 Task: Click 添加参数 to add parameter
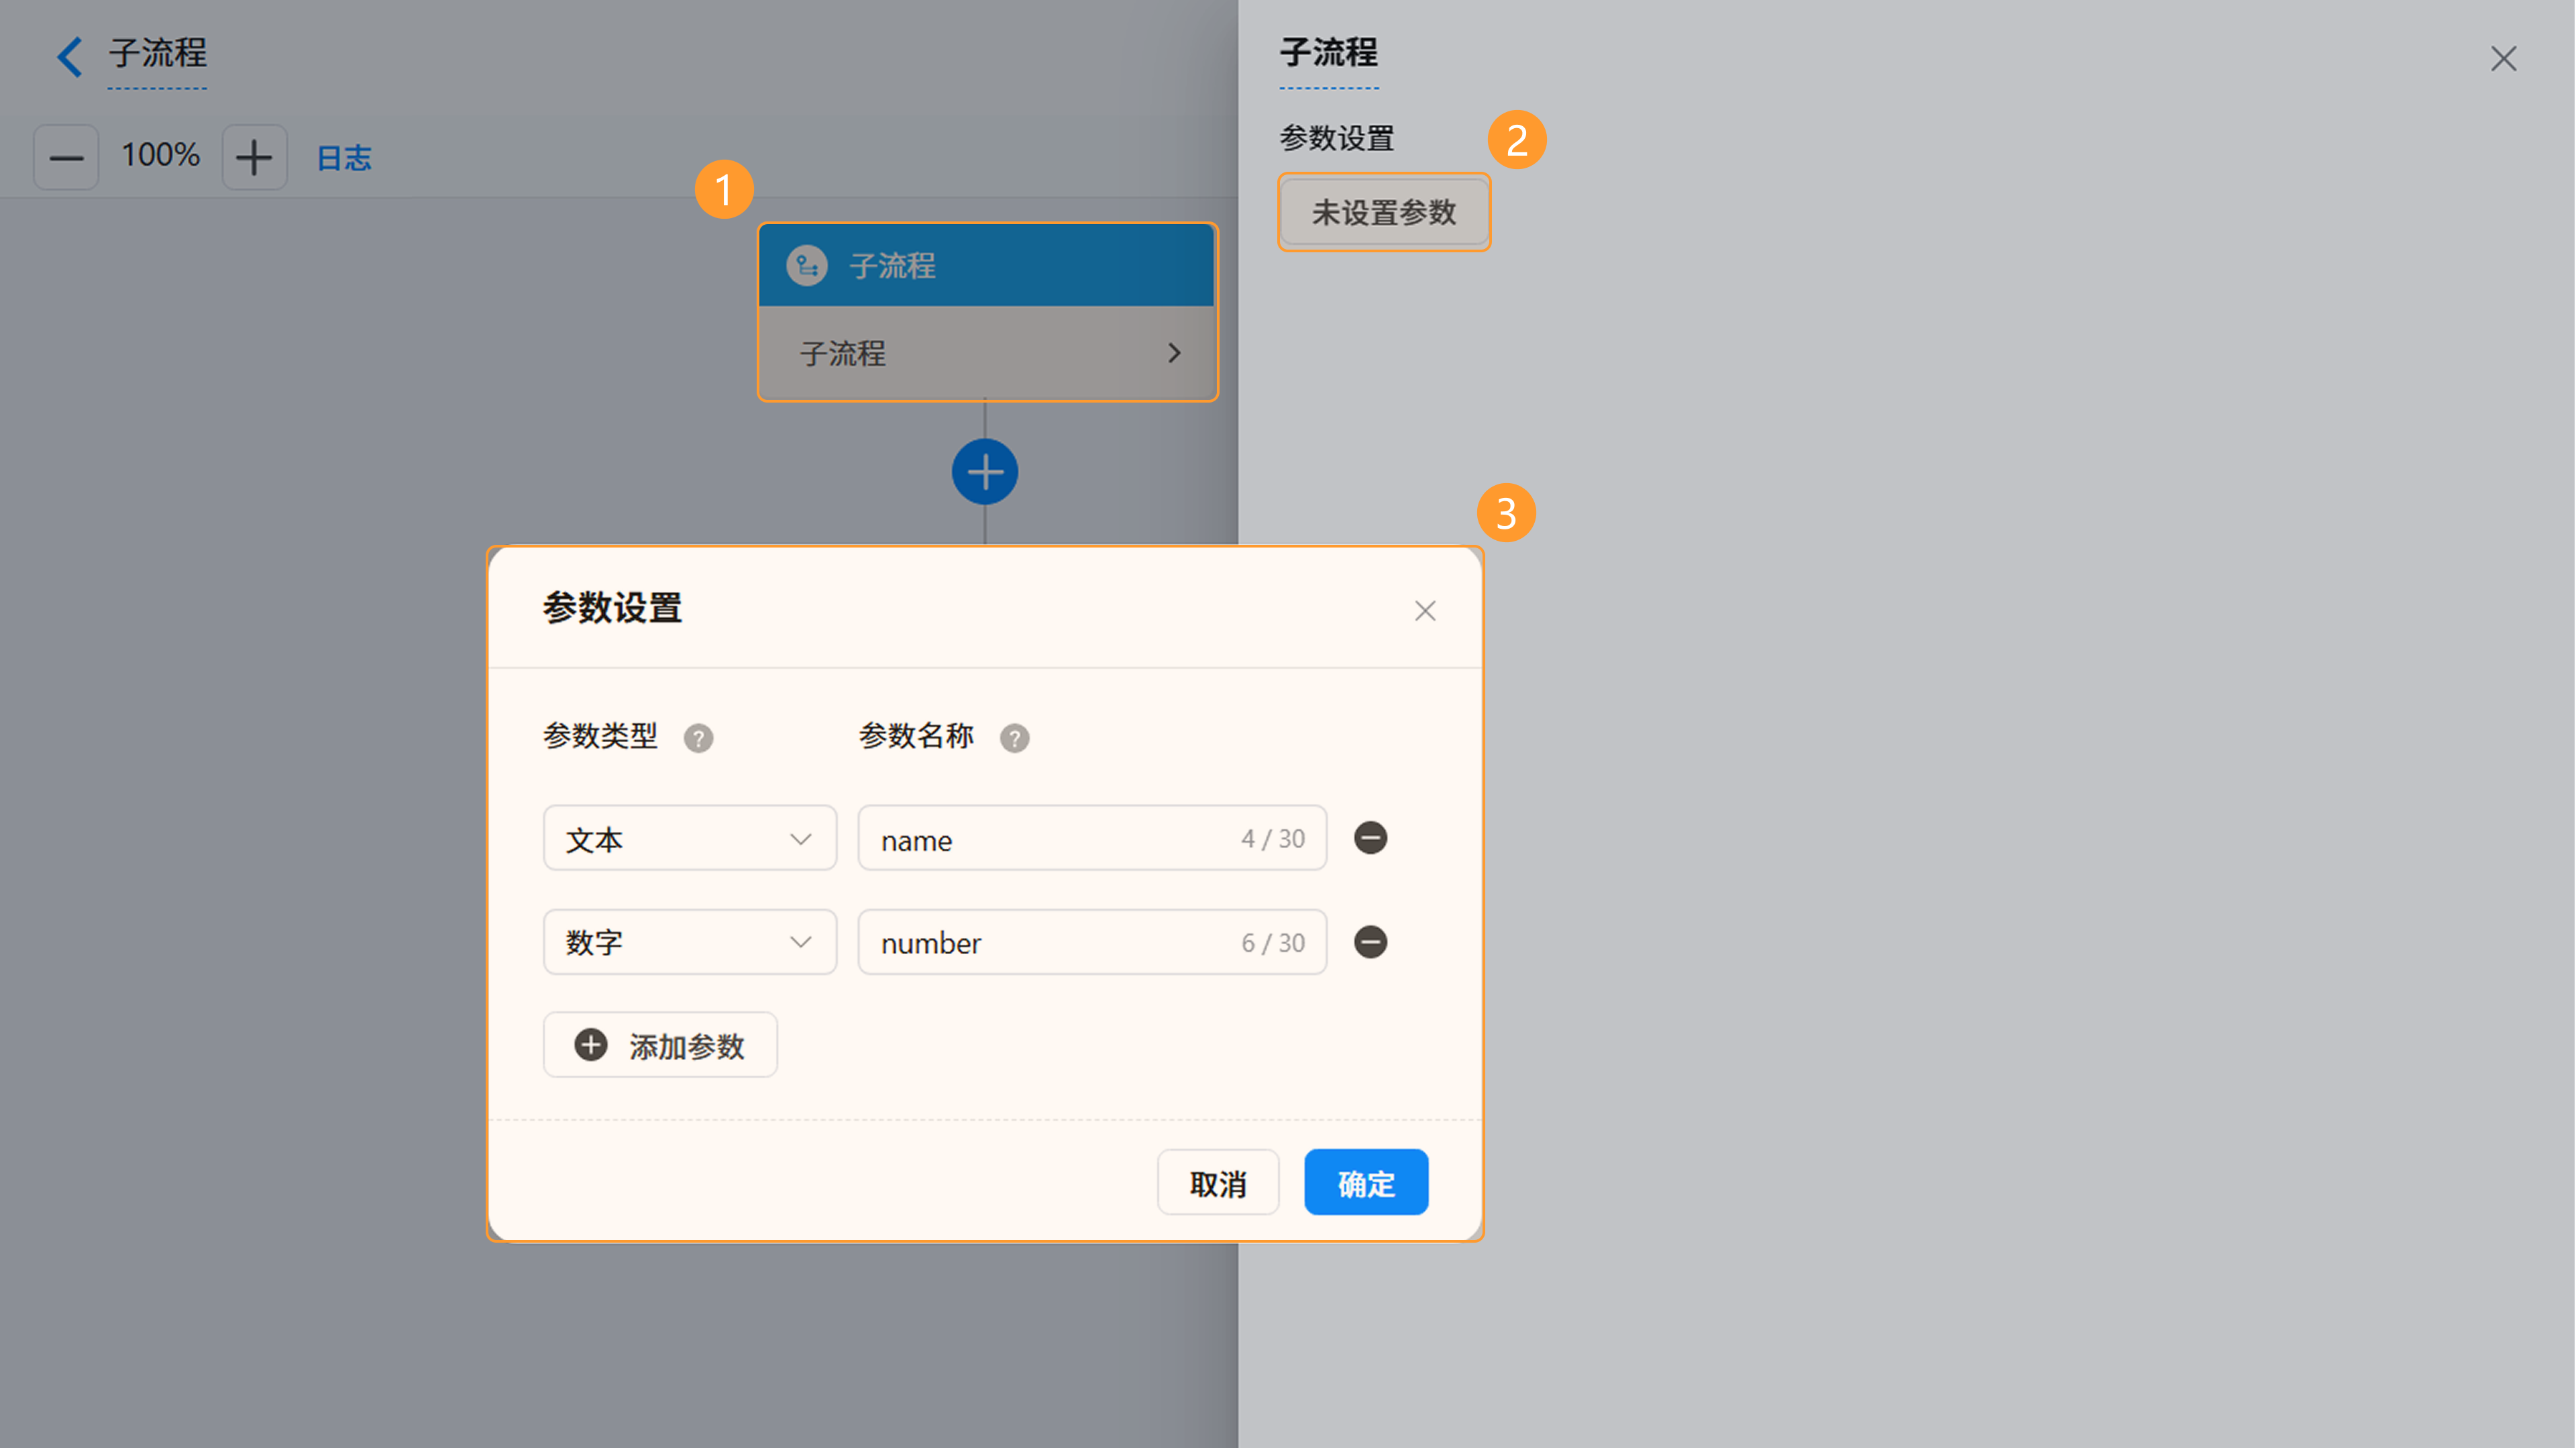(x=660, y=1045)
